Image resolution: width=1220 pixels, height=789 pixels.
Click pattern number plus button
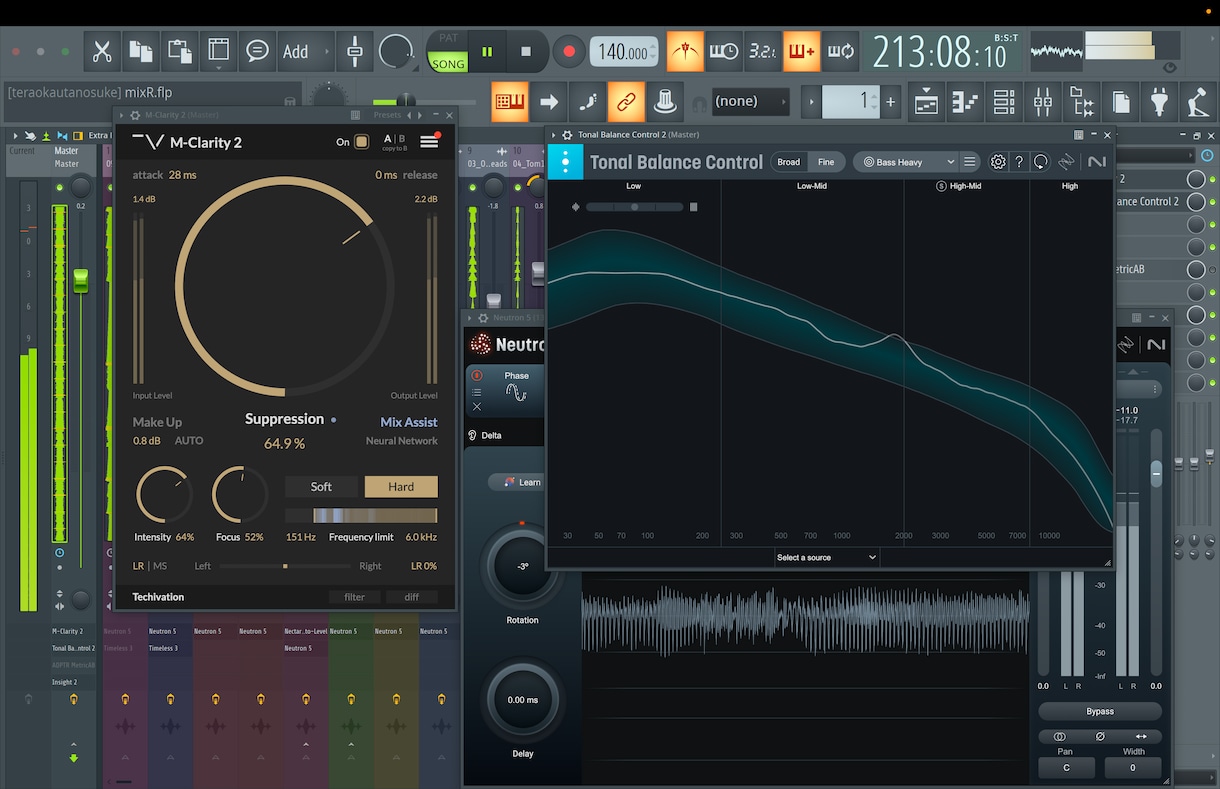click(890, 101)
